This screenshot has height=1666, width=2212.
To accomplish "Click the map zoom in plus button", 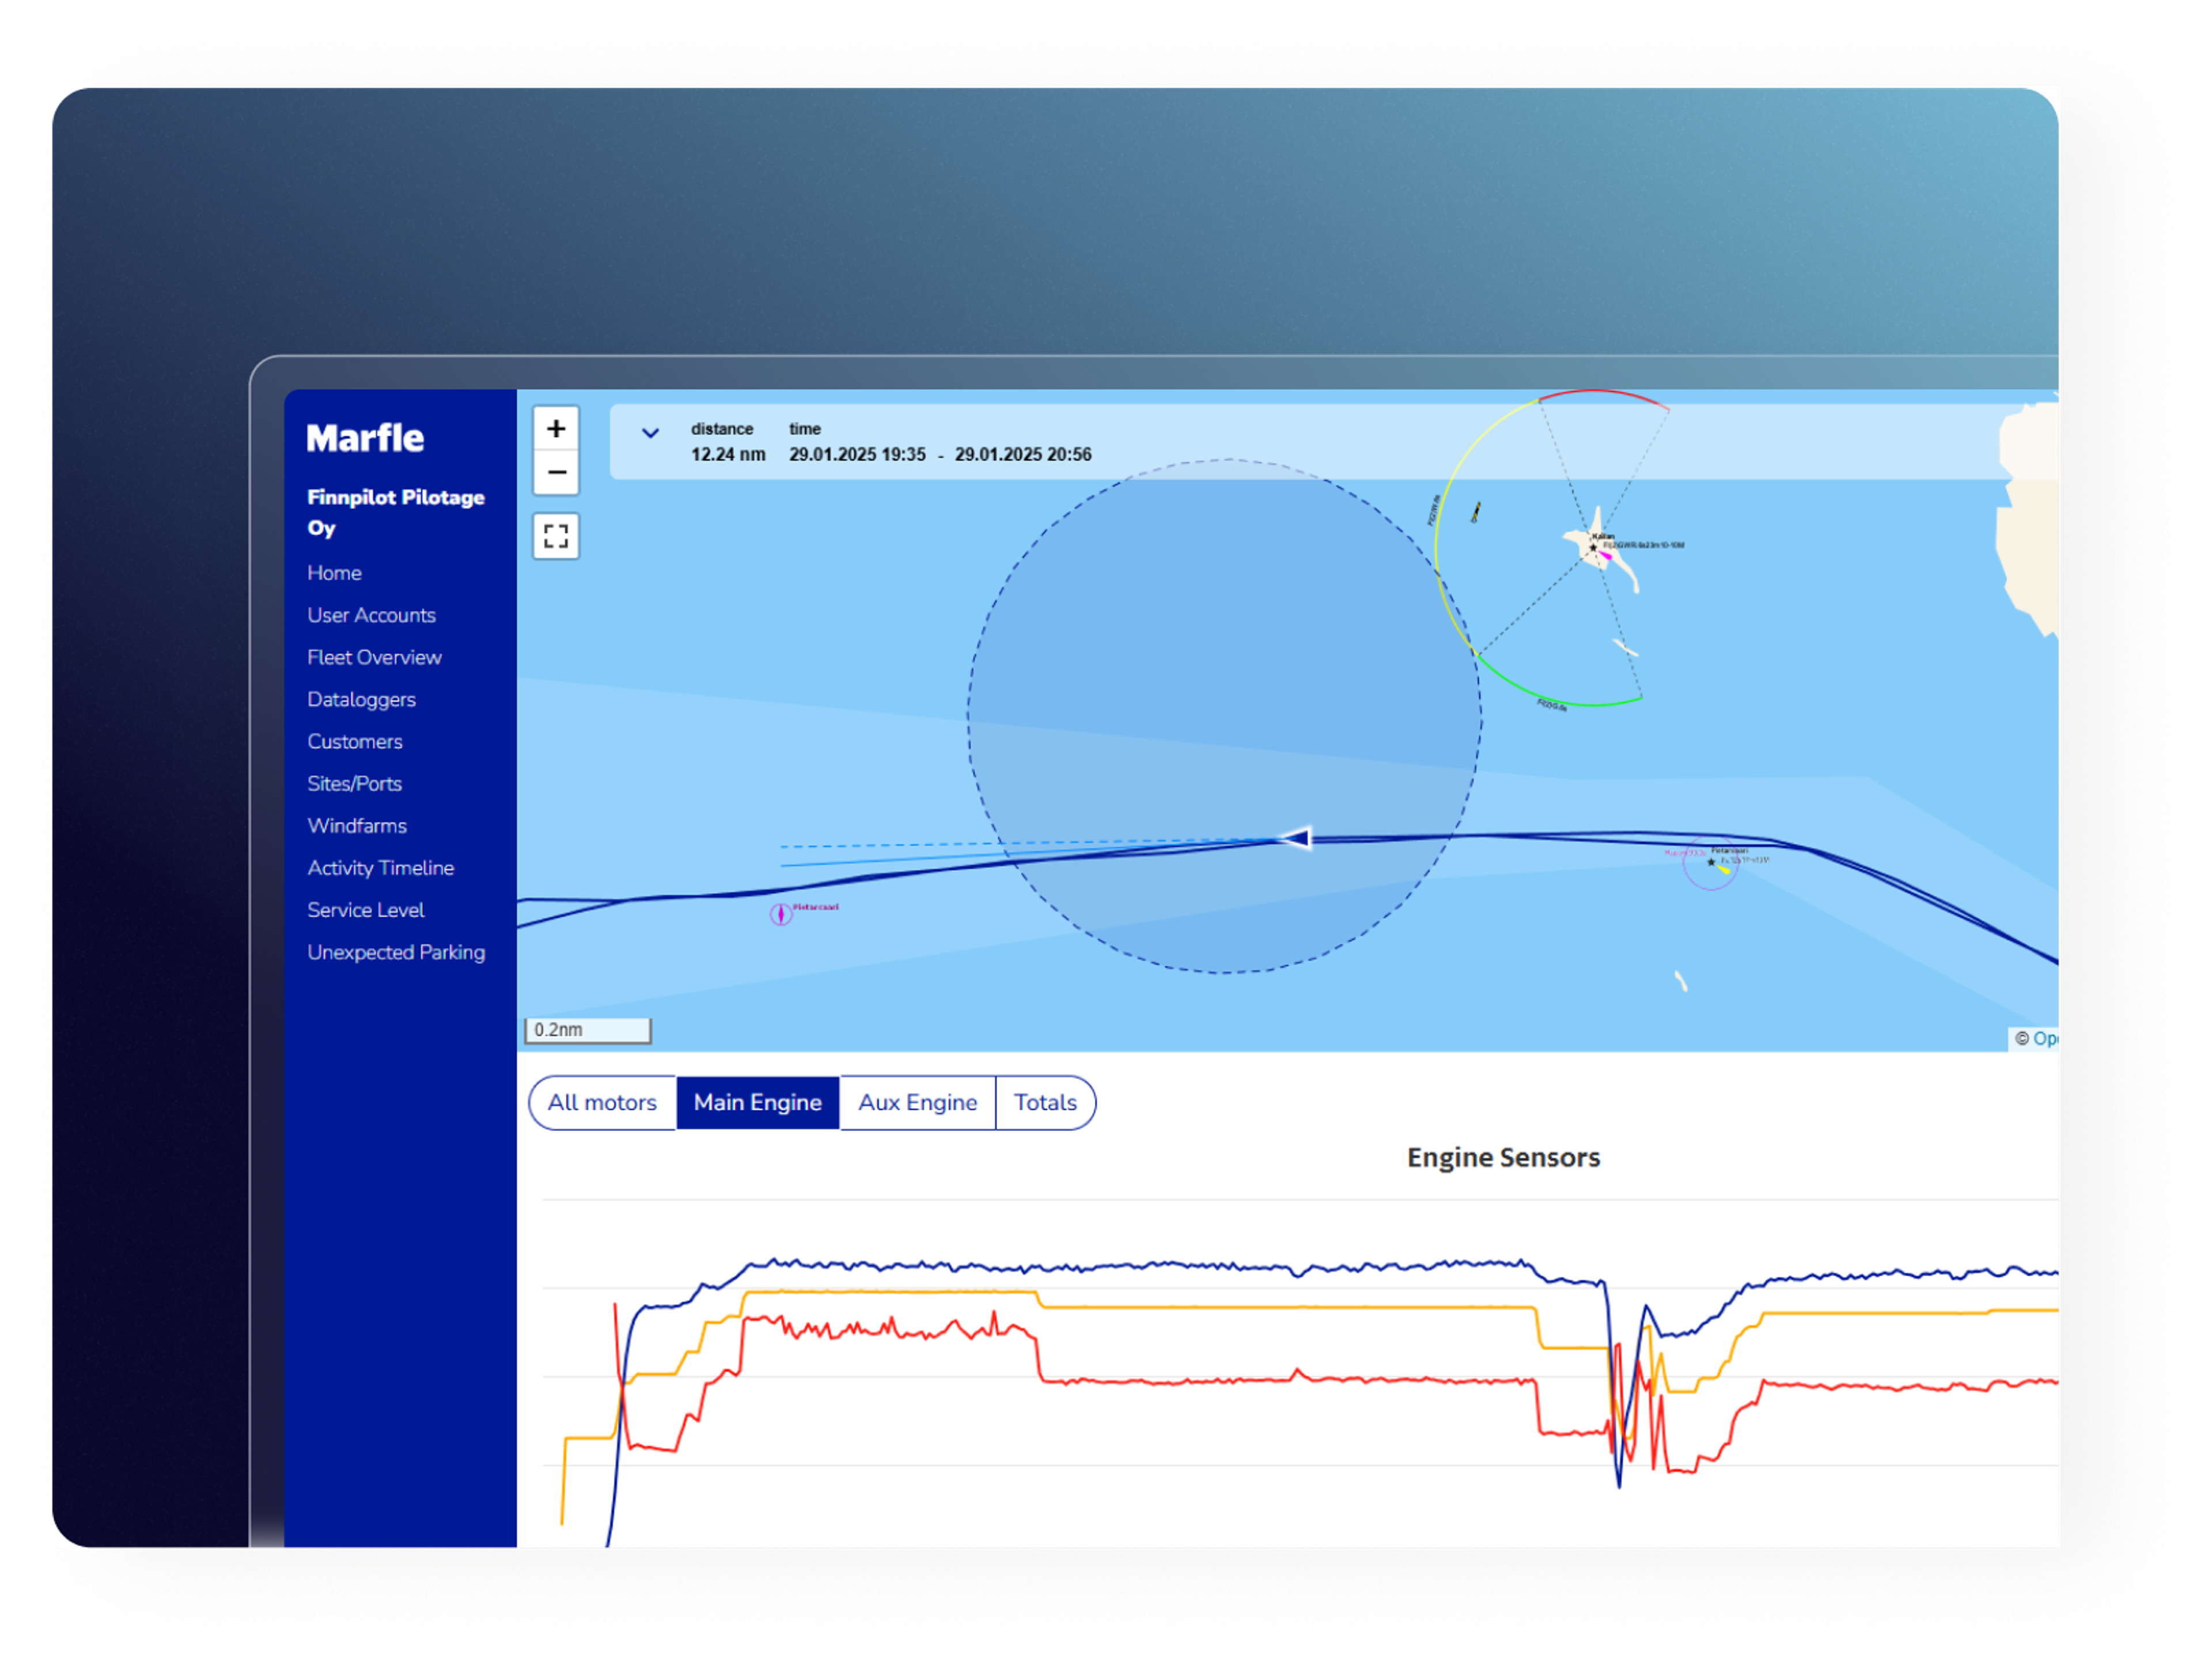I will pos(556,429).
